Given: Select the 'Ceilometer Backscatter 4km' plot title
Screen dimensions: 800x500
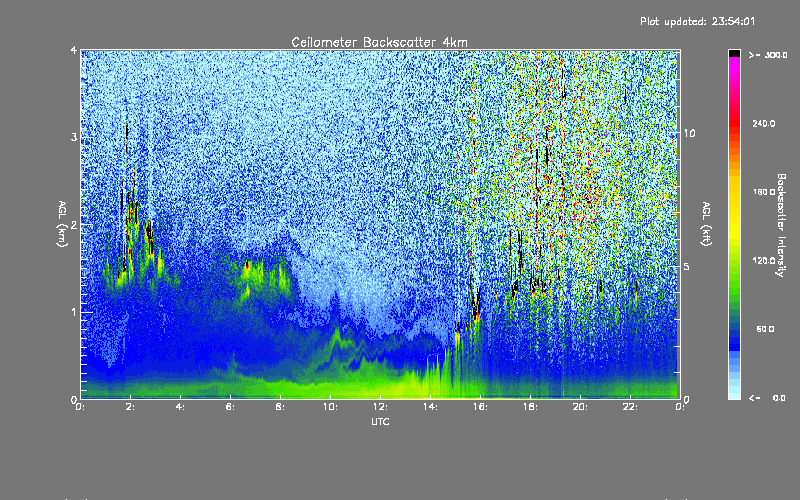Looking at the screenshot, I should click(379, 42).
